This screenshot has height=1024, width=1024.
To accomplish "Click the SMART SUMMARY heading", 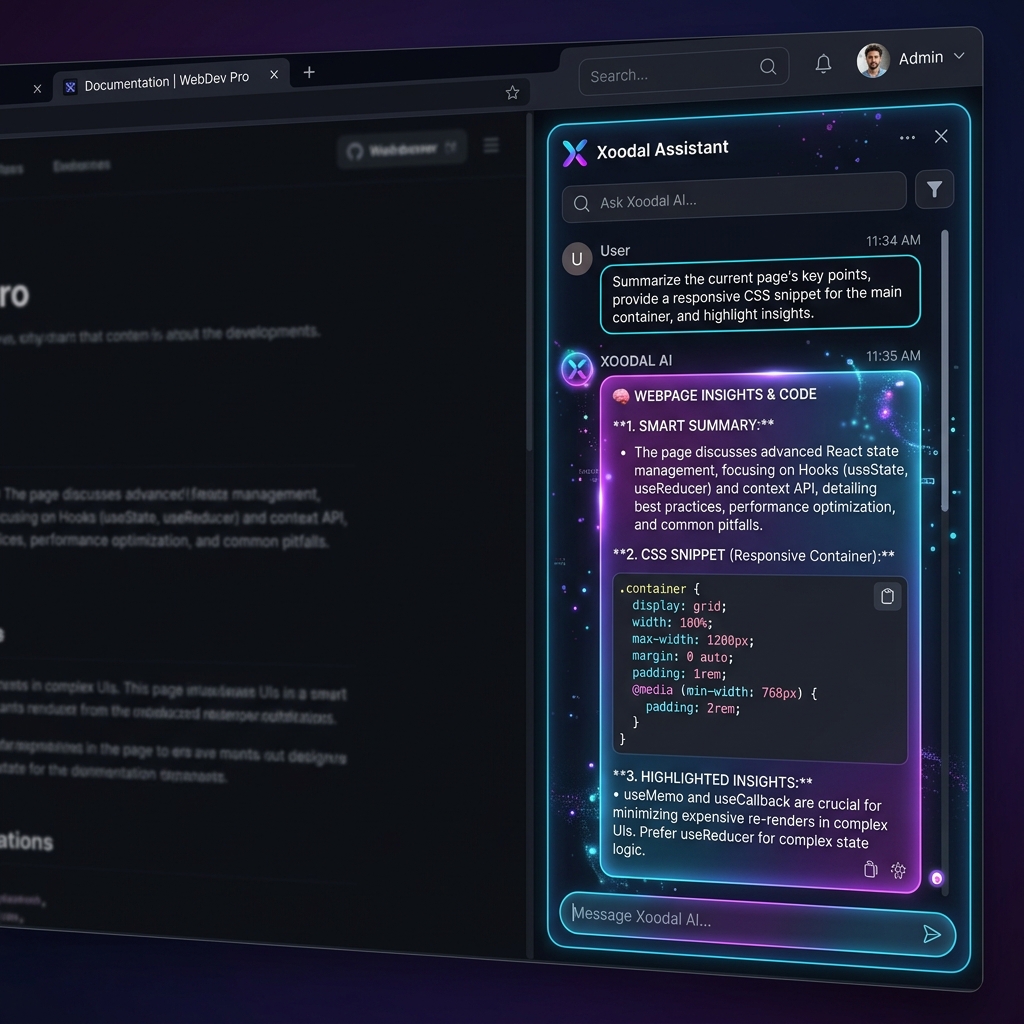I will (x=693, y=426).
